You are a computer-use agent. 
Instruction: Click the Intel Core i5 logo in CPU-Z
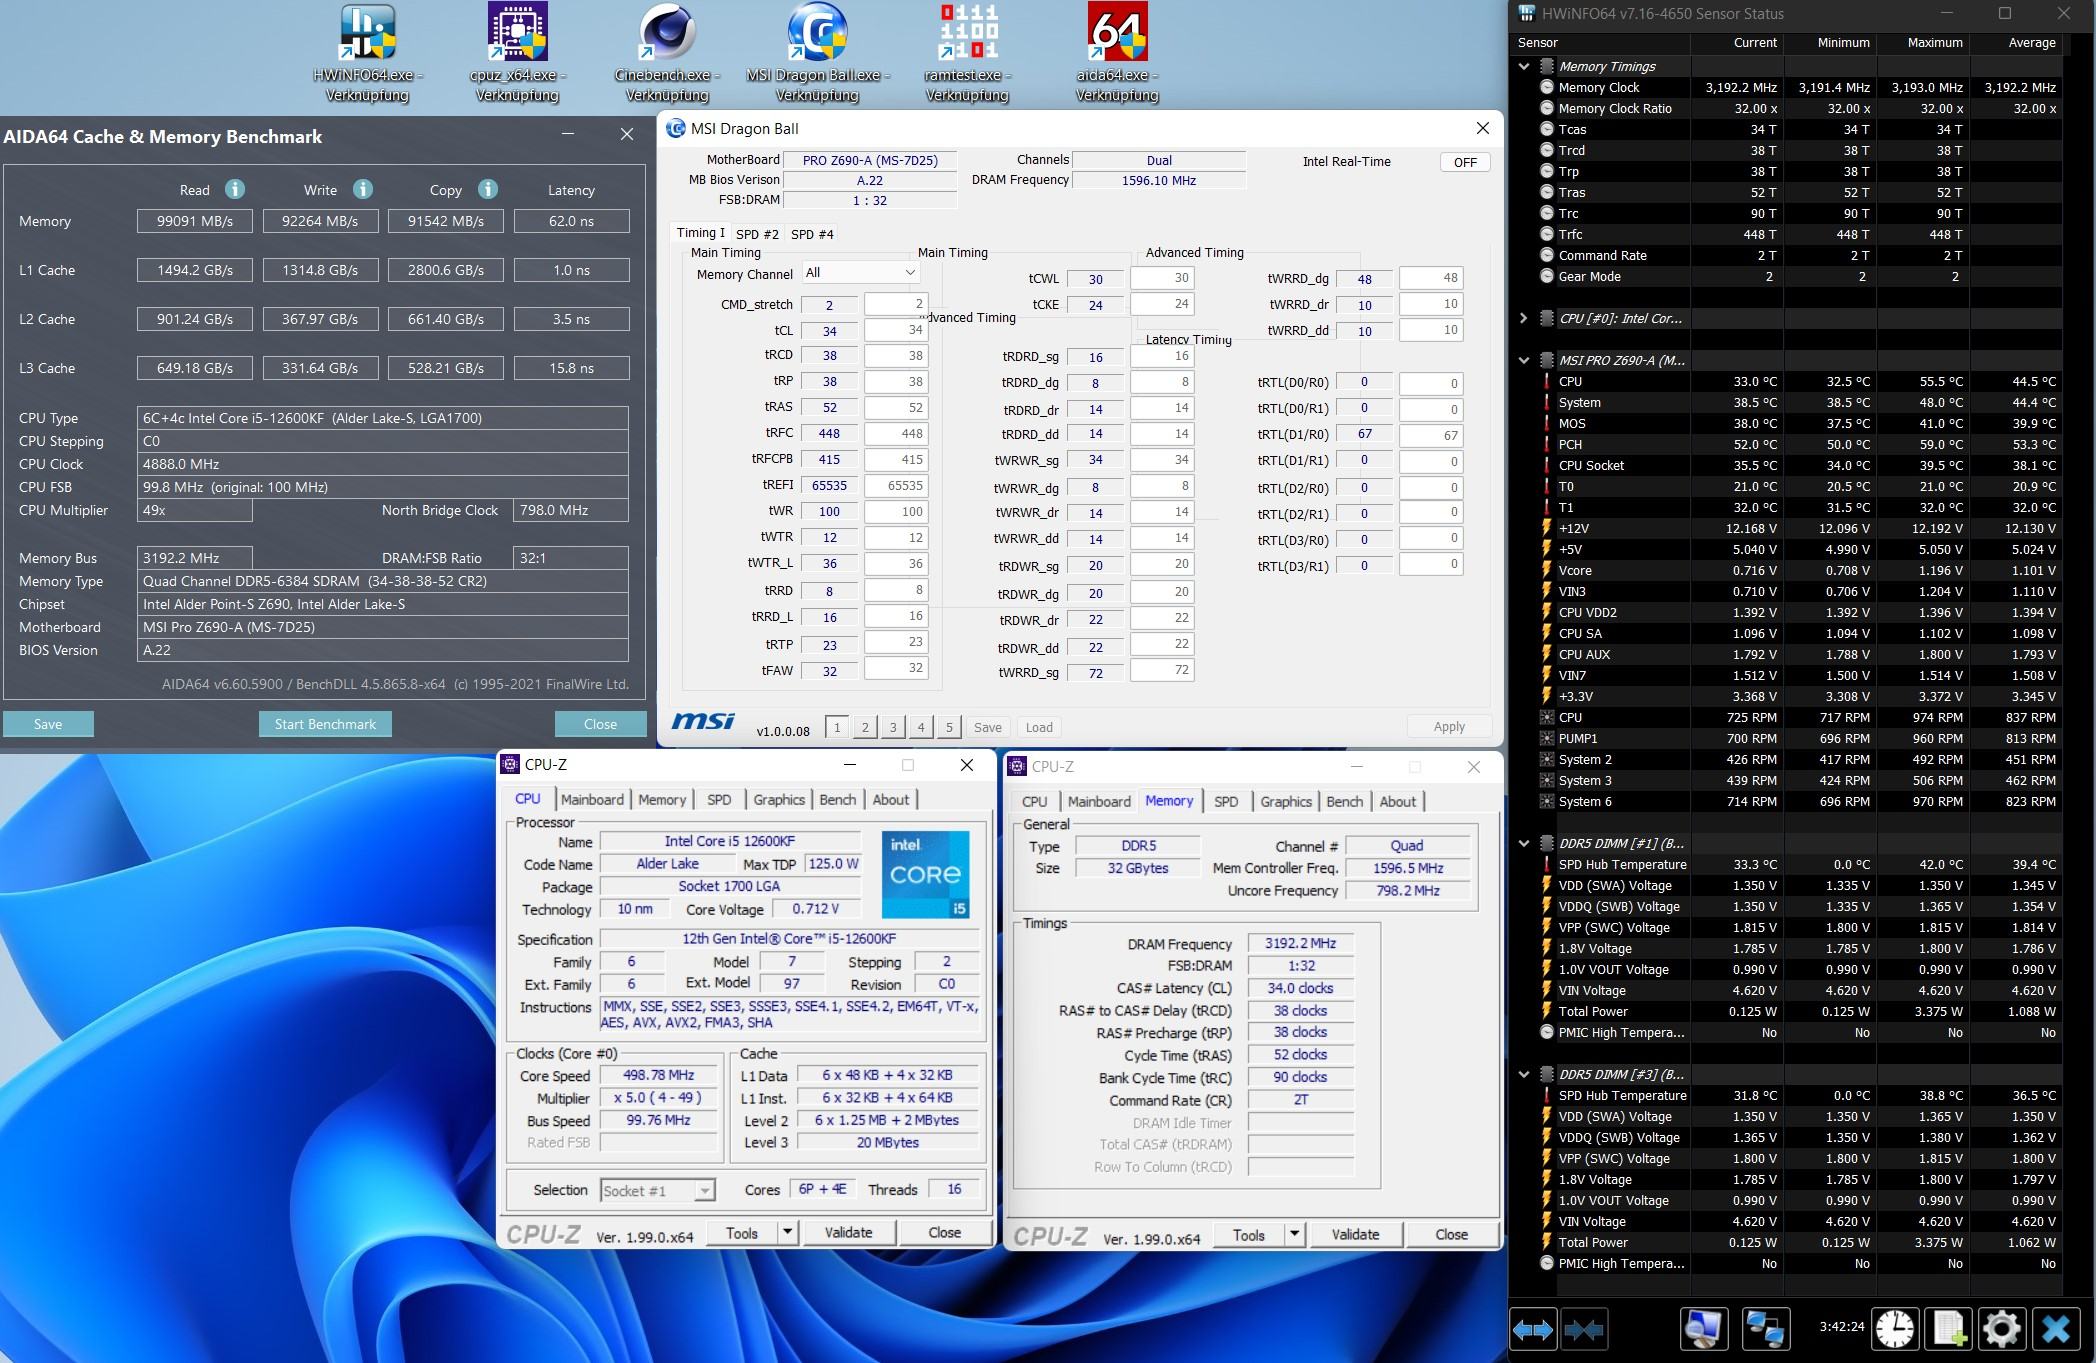point(925,874)
